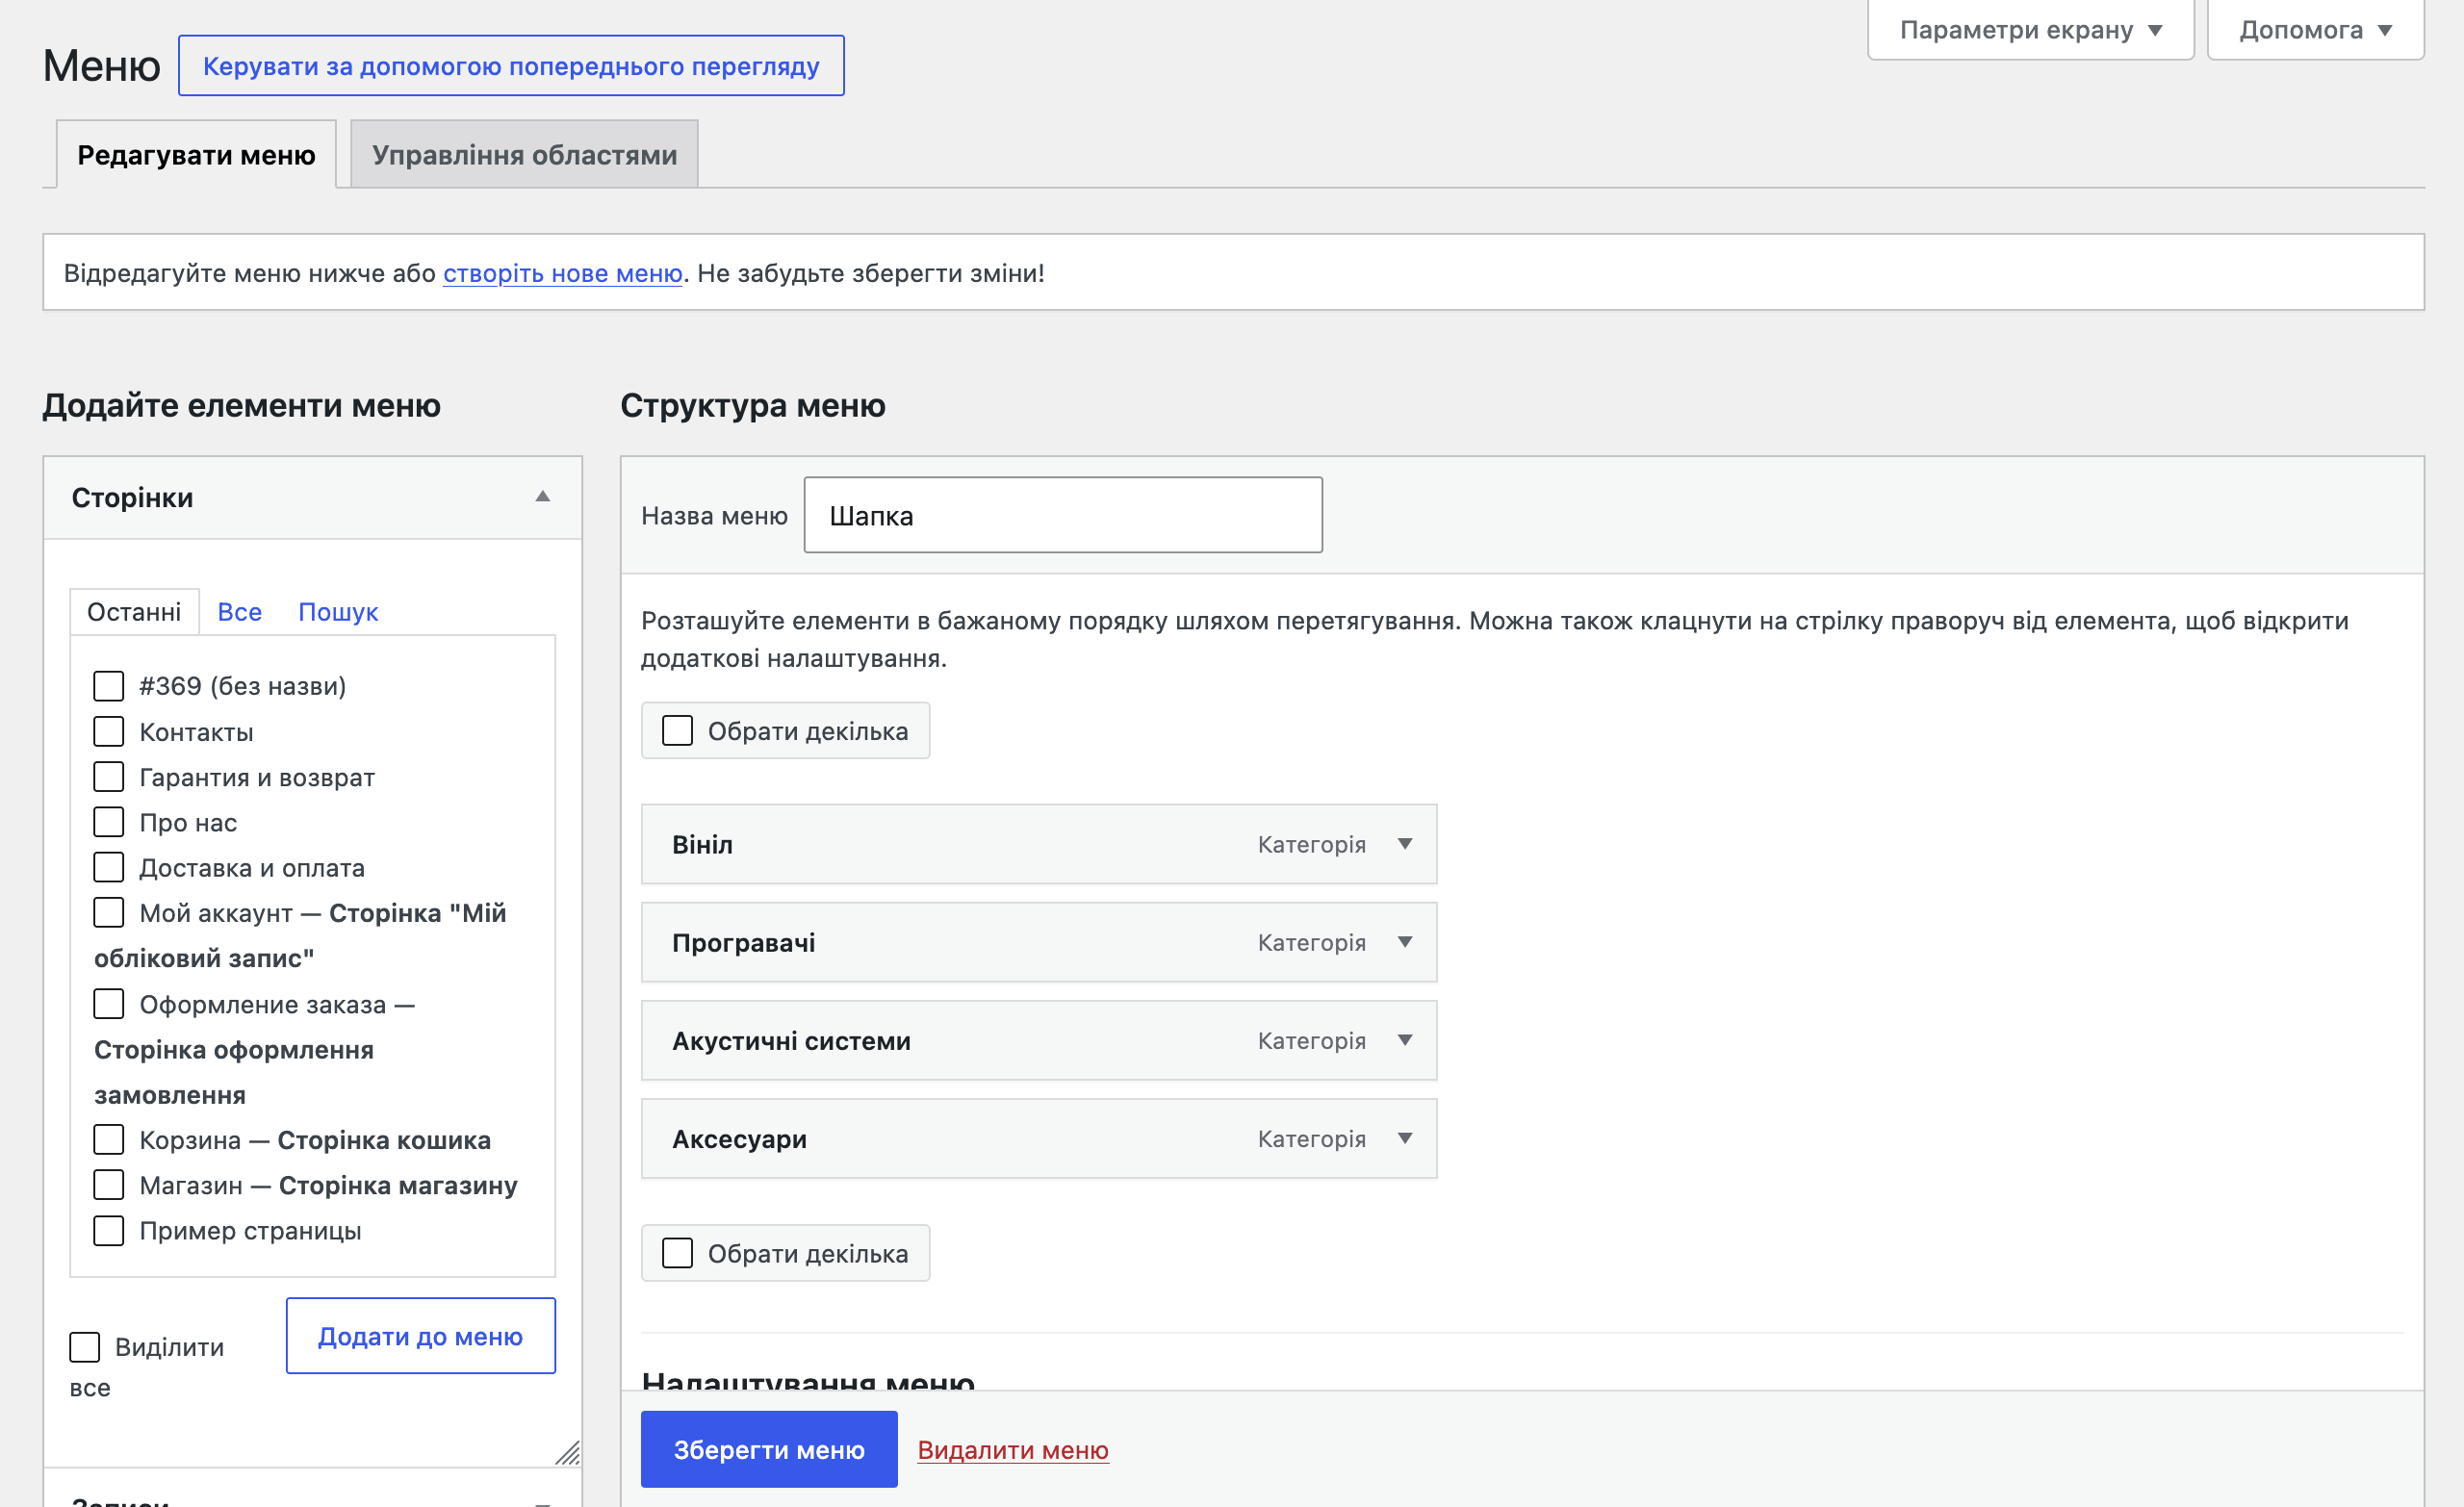Check the Оформление заказа checkbox
This screenshot has height=1507, width=2464.
pyautogui.click(x=109, y=1004)
